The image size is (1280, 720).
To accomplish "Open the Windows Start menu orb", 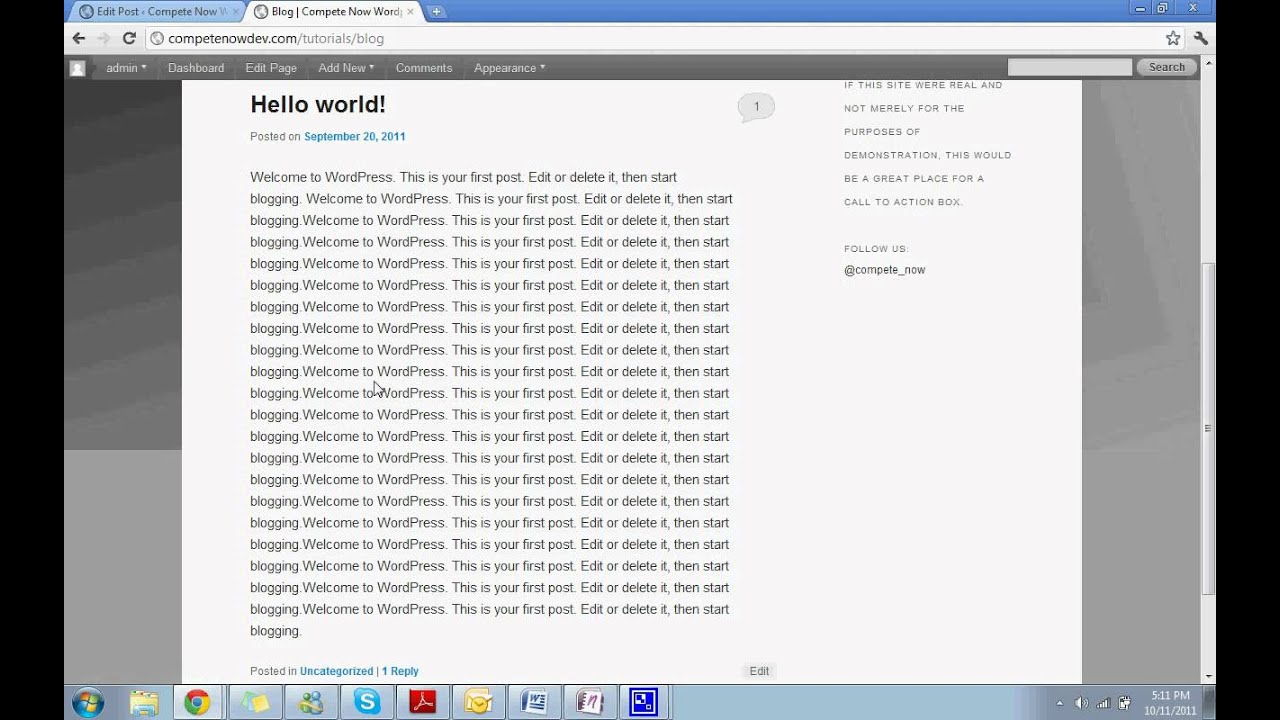I will 88,702.
